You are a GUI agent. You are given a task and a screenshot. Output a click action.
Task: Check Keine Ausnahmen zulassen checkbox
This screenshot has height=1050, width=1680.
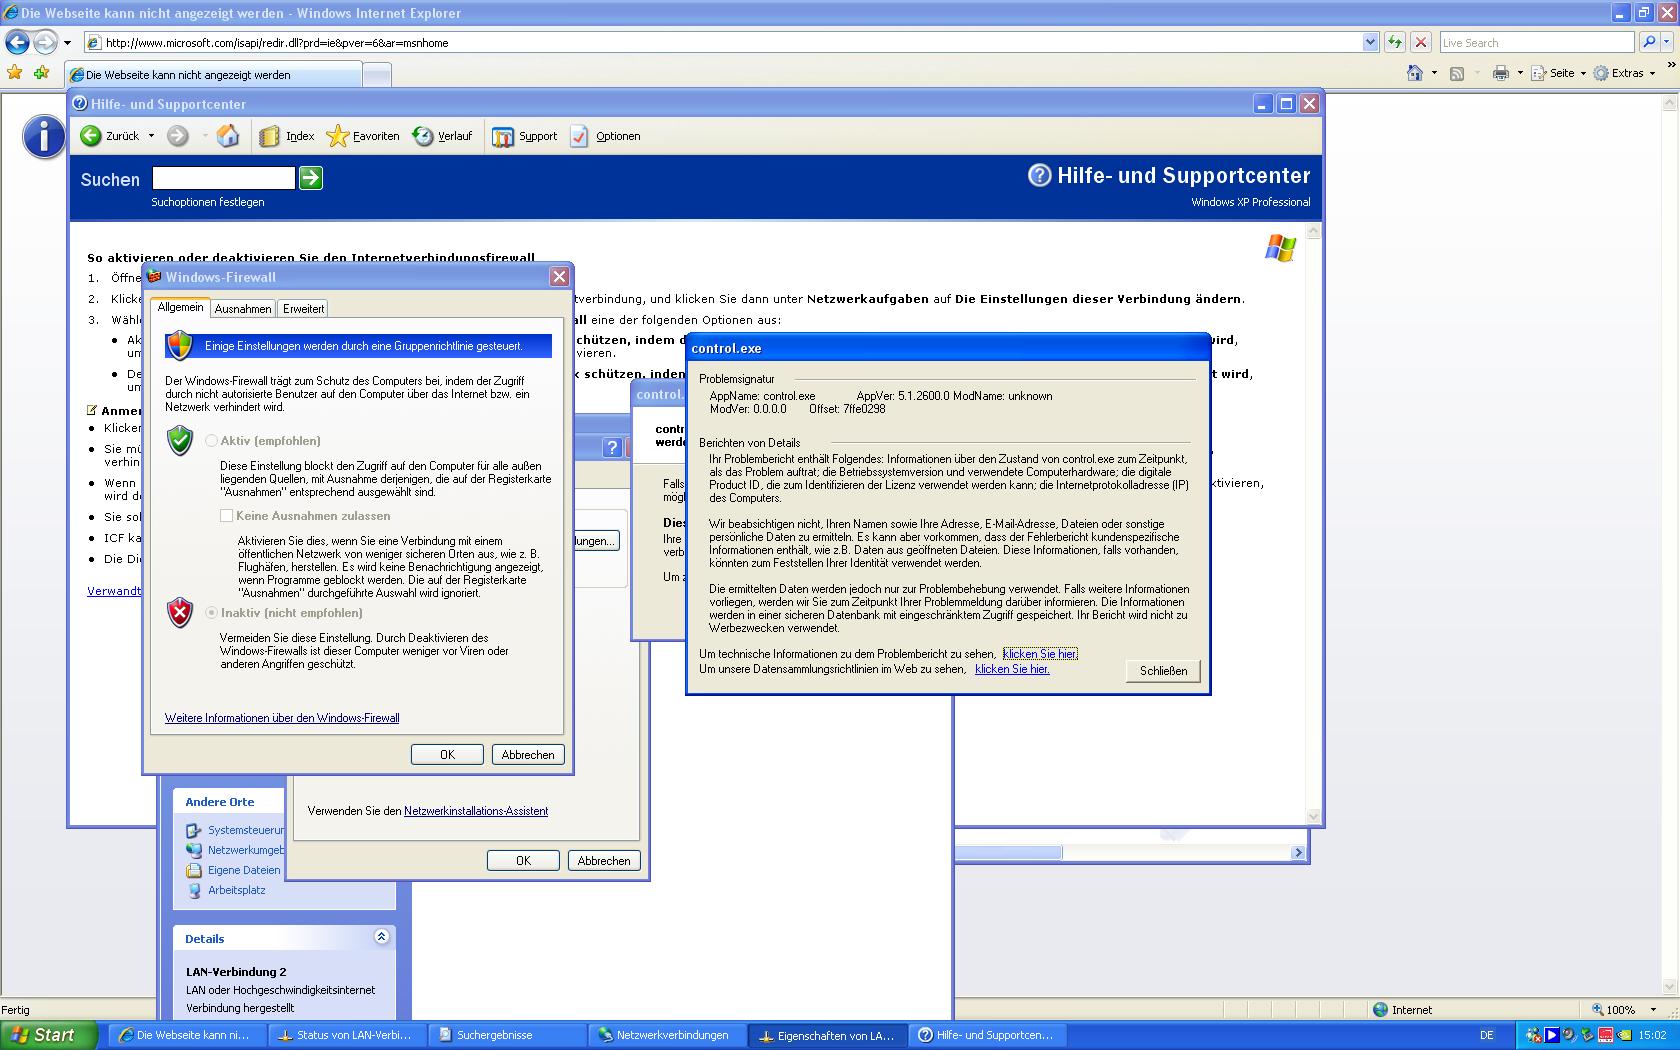[227, 516]
